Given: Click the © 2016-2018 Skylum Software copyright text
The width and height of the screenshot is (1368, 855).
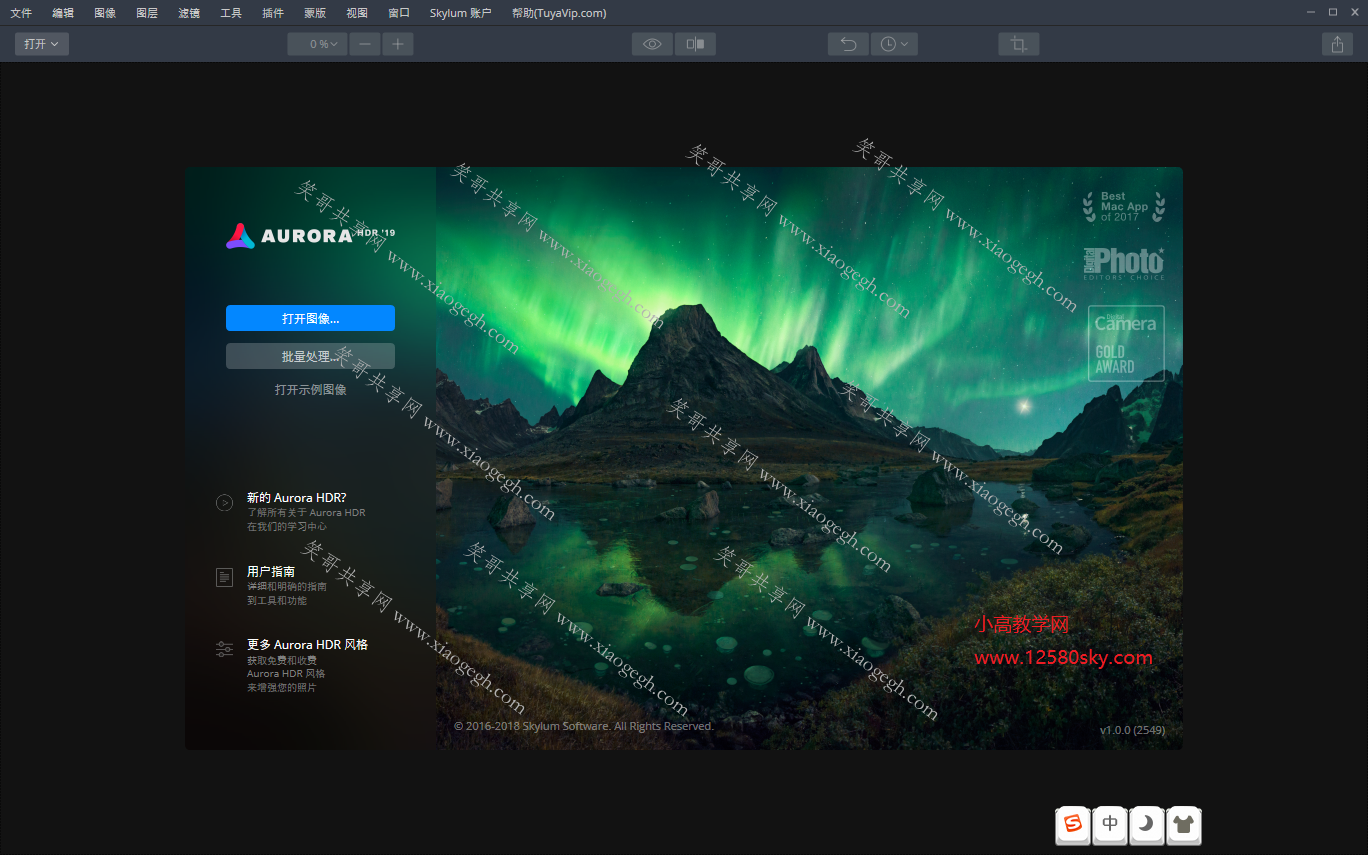Looking at the screenshot, I should coord(584,726).
